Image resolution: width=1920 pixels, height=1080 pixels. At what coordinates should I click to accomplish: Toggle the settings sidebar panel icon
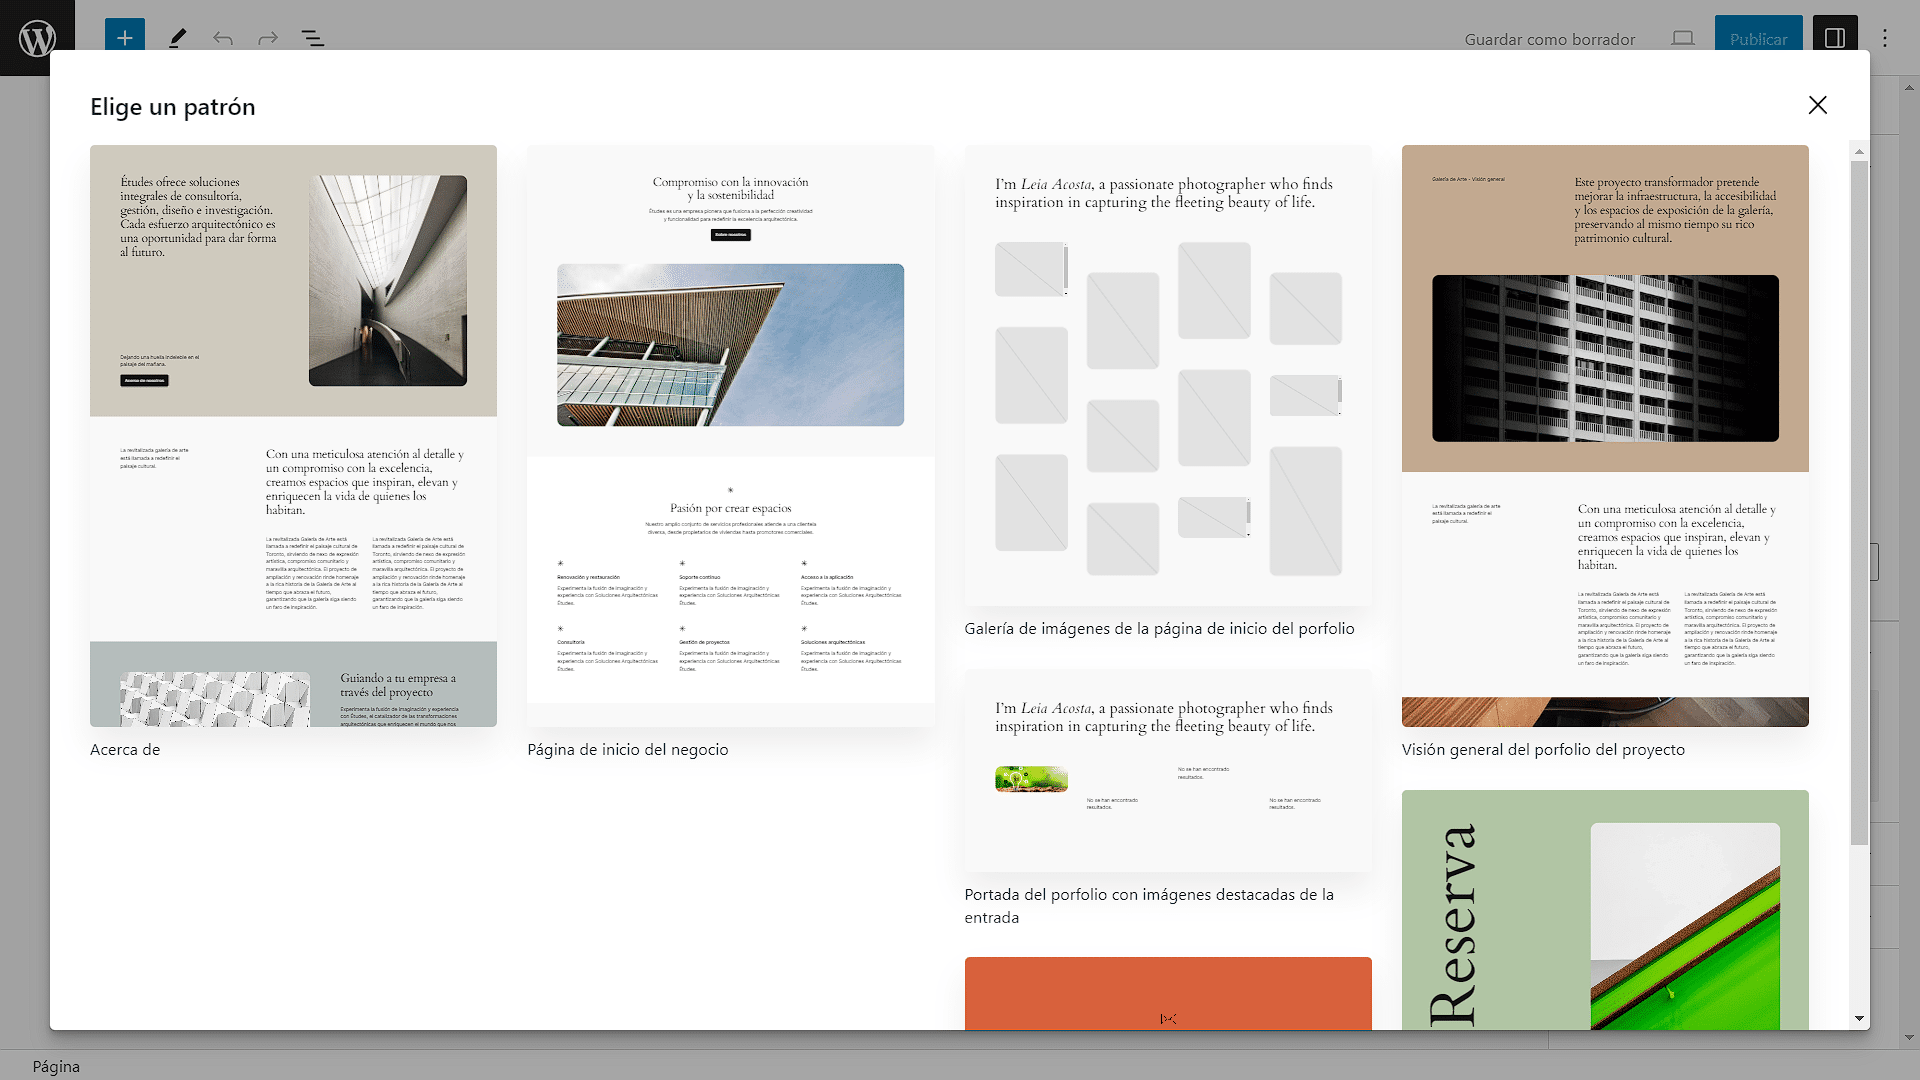[x=1834, y=38]
